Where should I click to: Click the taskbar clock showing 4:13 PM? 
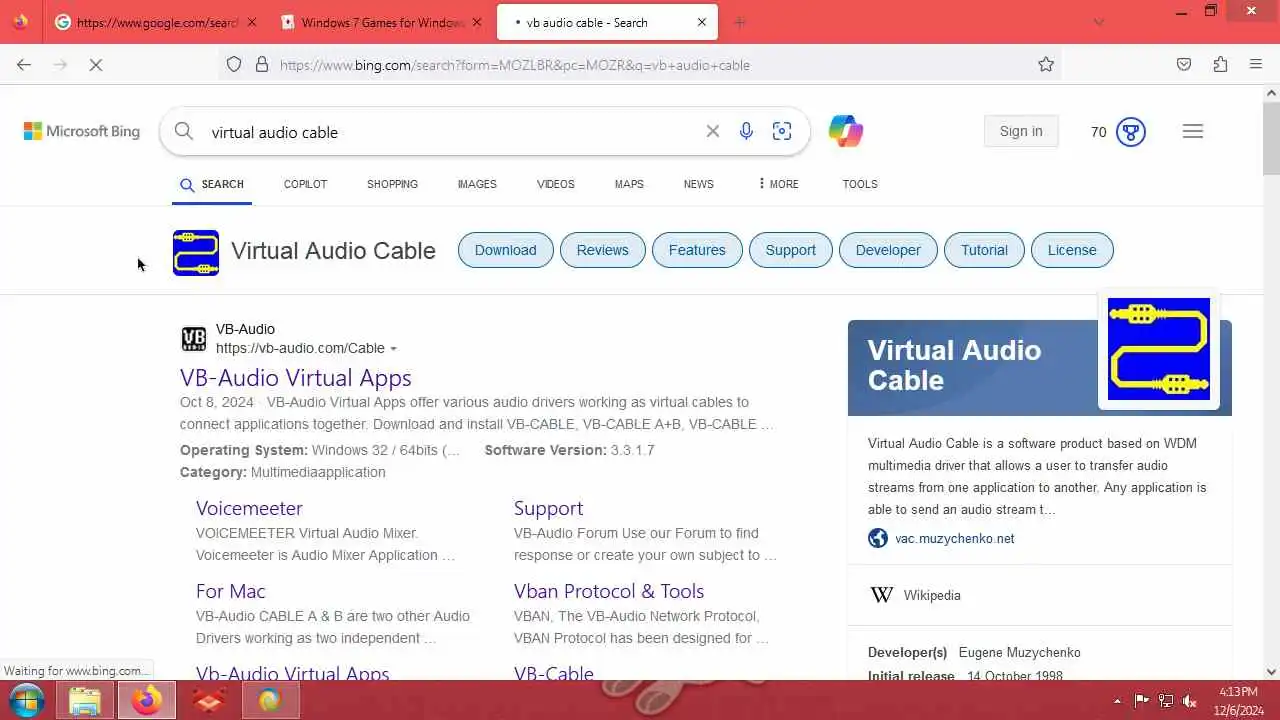[1239, 701]
